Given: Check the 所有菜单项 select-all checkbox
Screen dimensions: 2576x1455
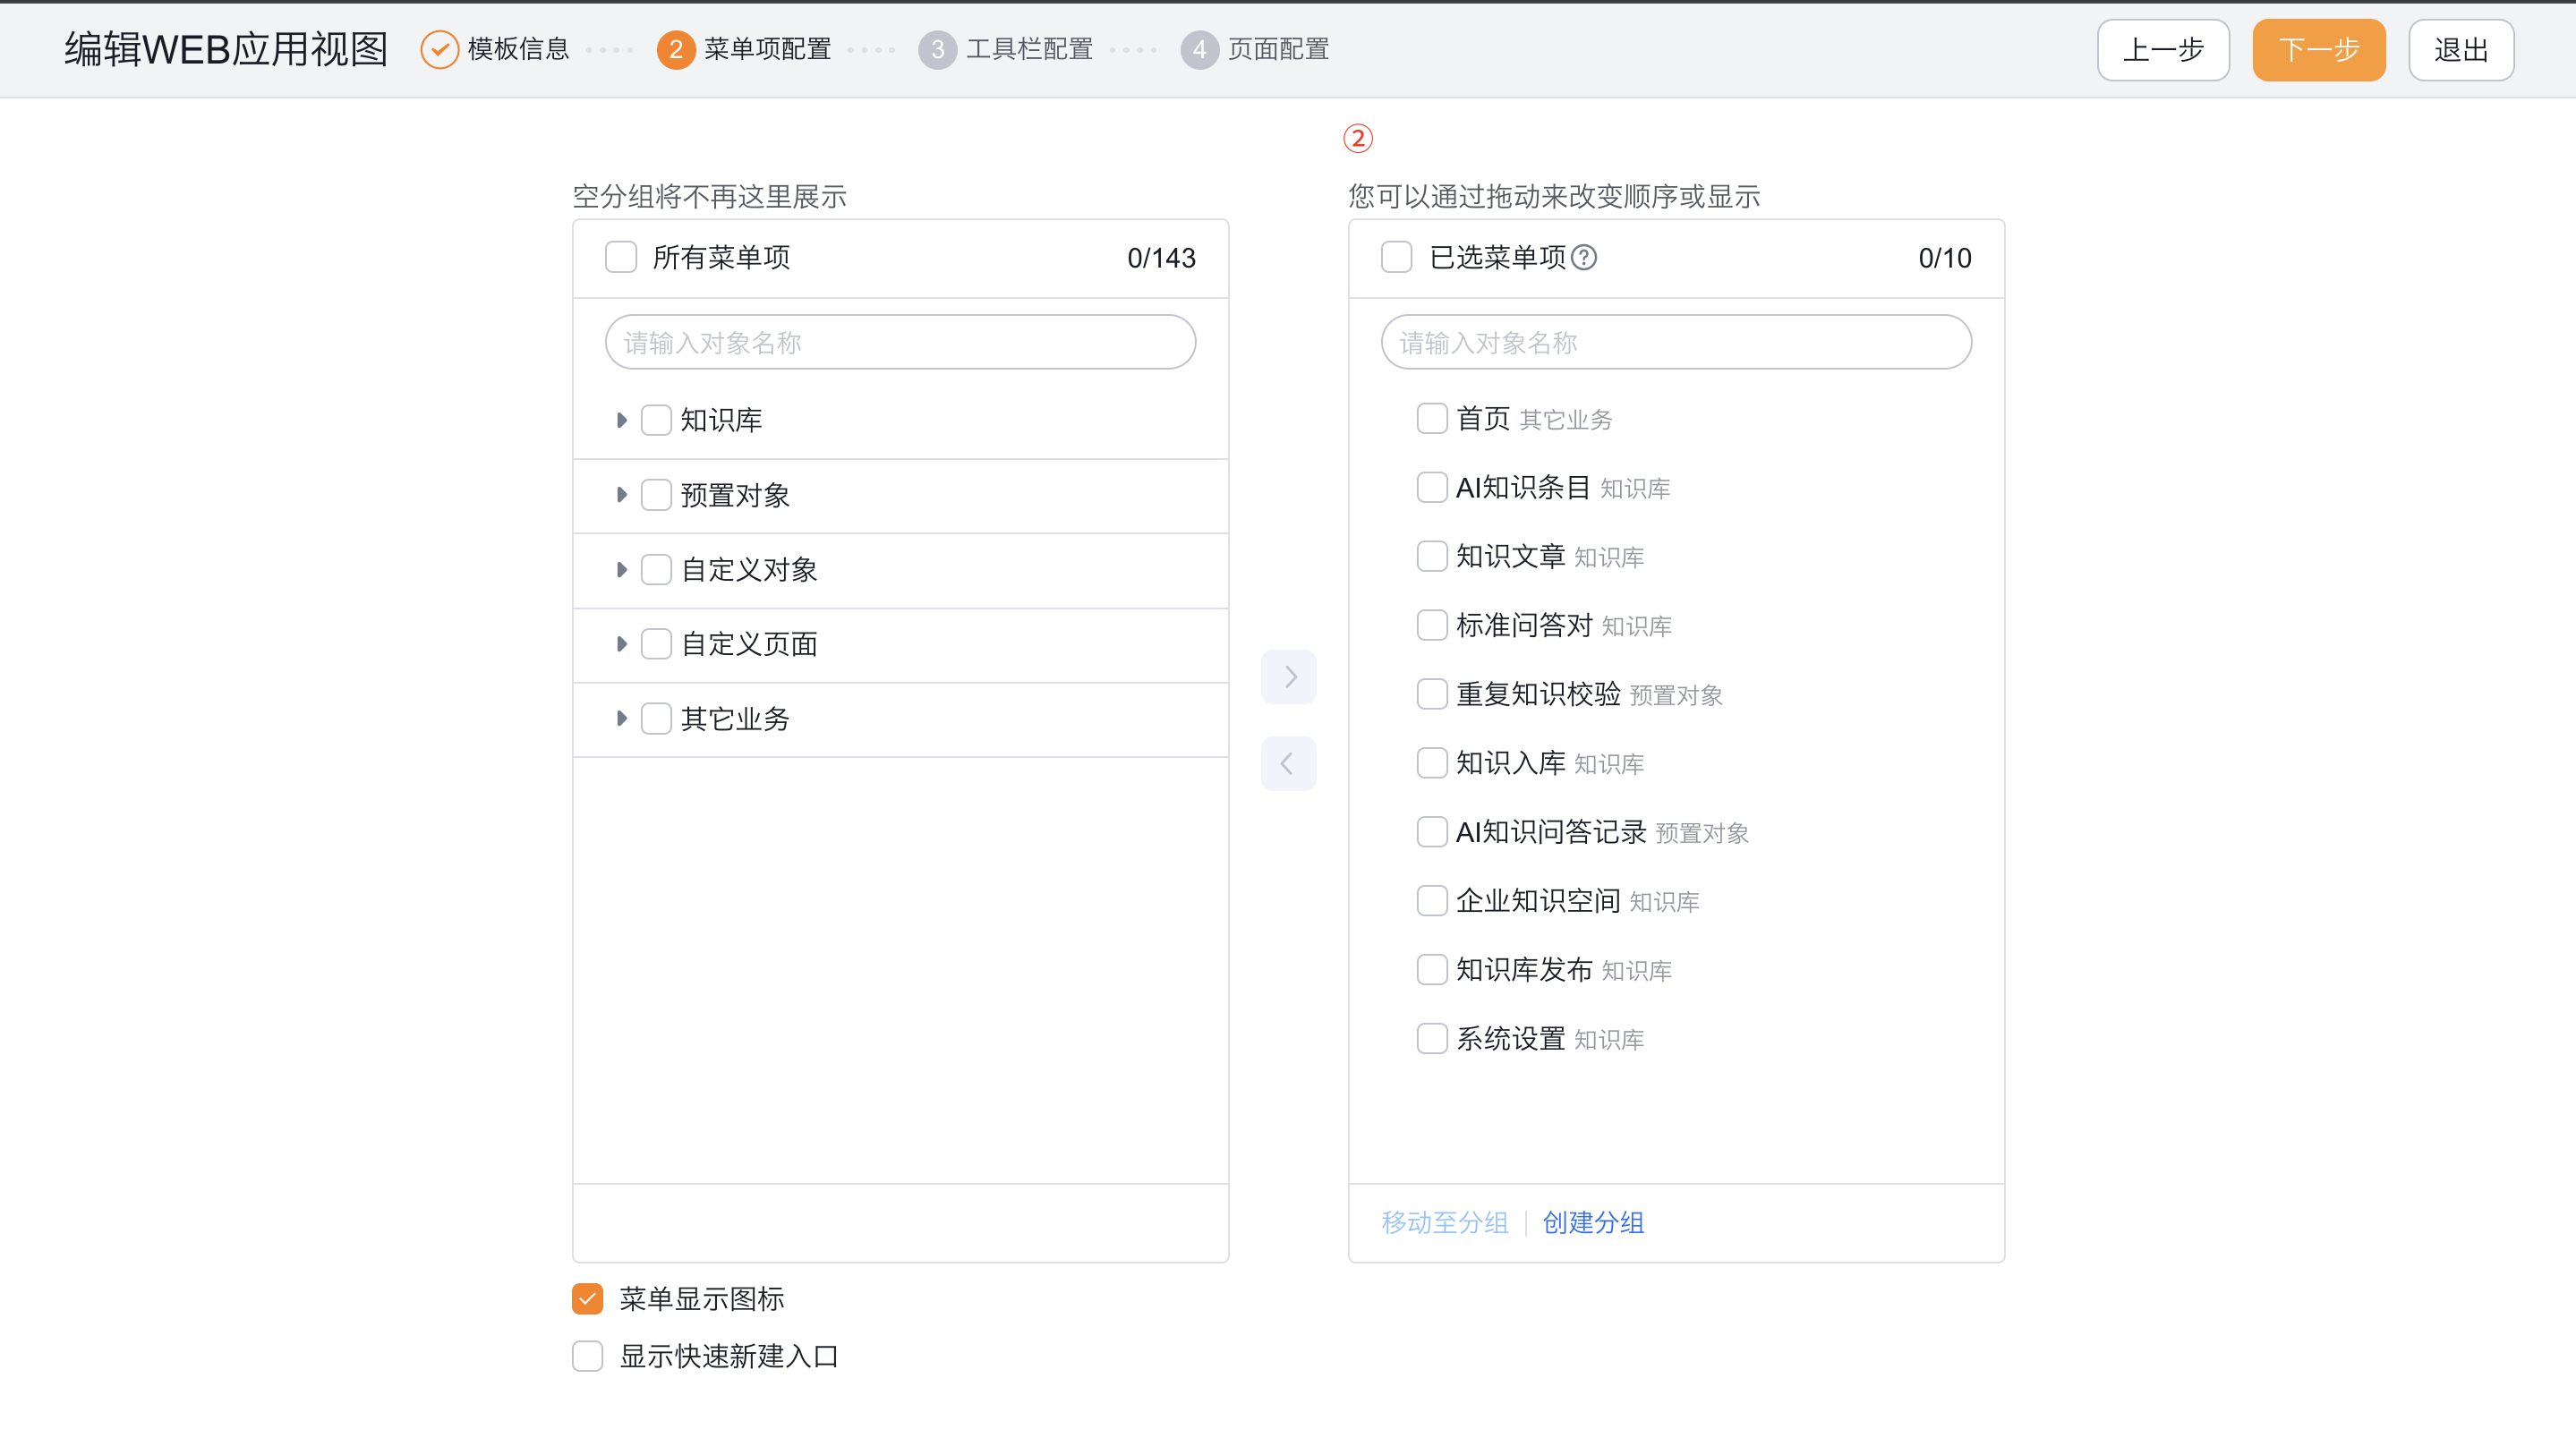Looking at the screenshot, I should [620, 257].
